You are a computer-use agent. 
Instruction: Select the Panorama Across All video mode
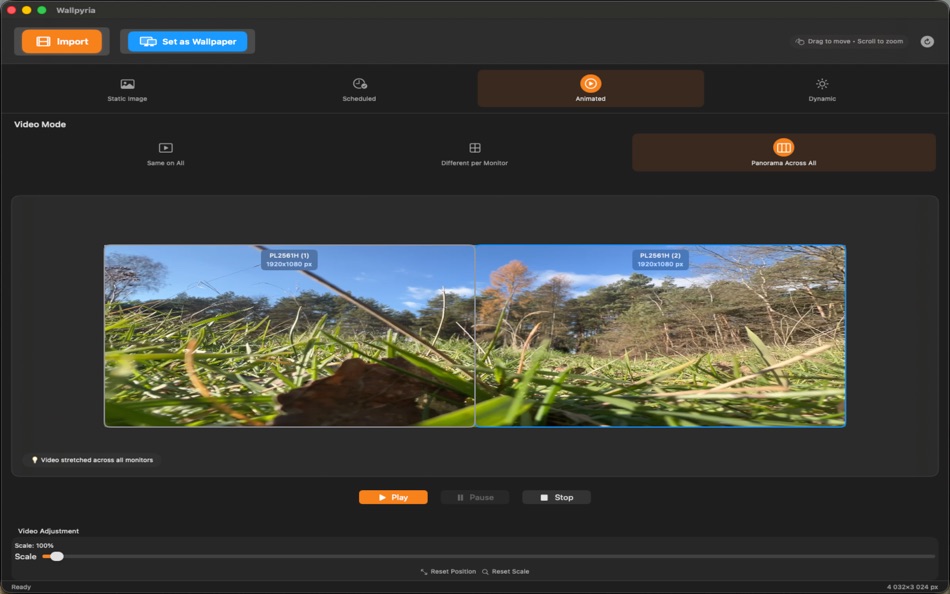click(784, 153)
